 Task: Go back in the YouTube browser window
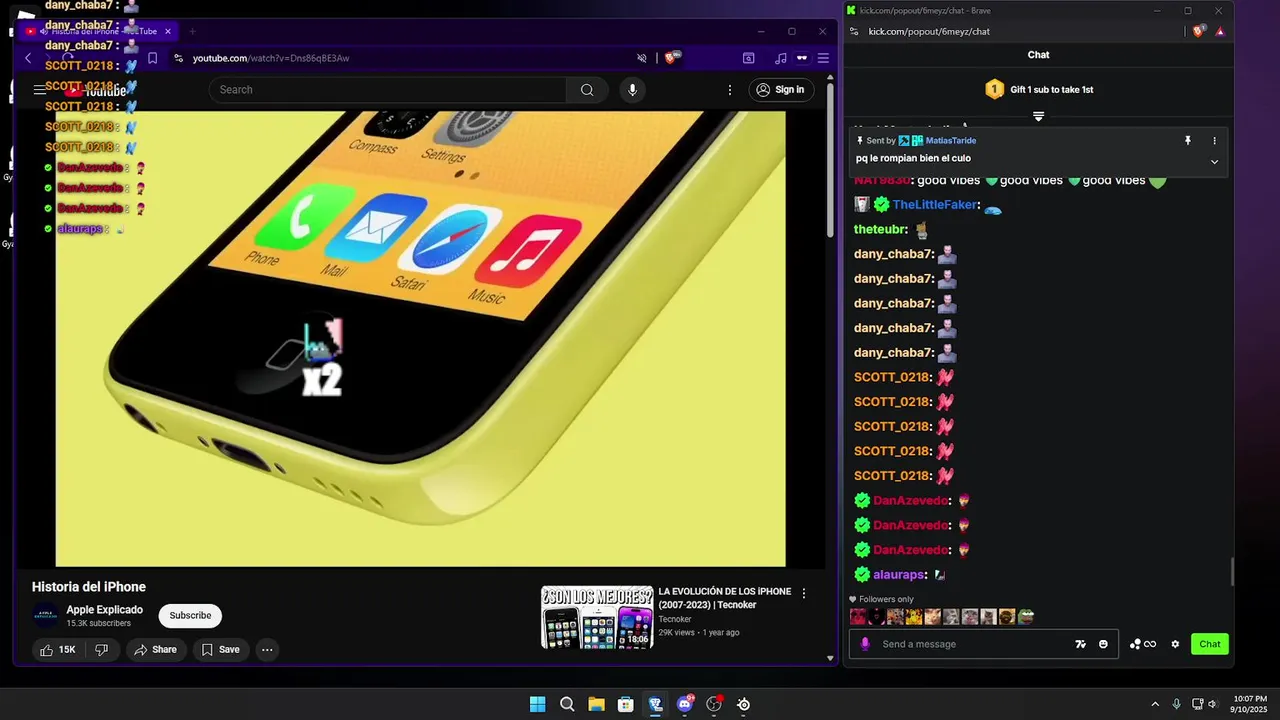(28, 58)
